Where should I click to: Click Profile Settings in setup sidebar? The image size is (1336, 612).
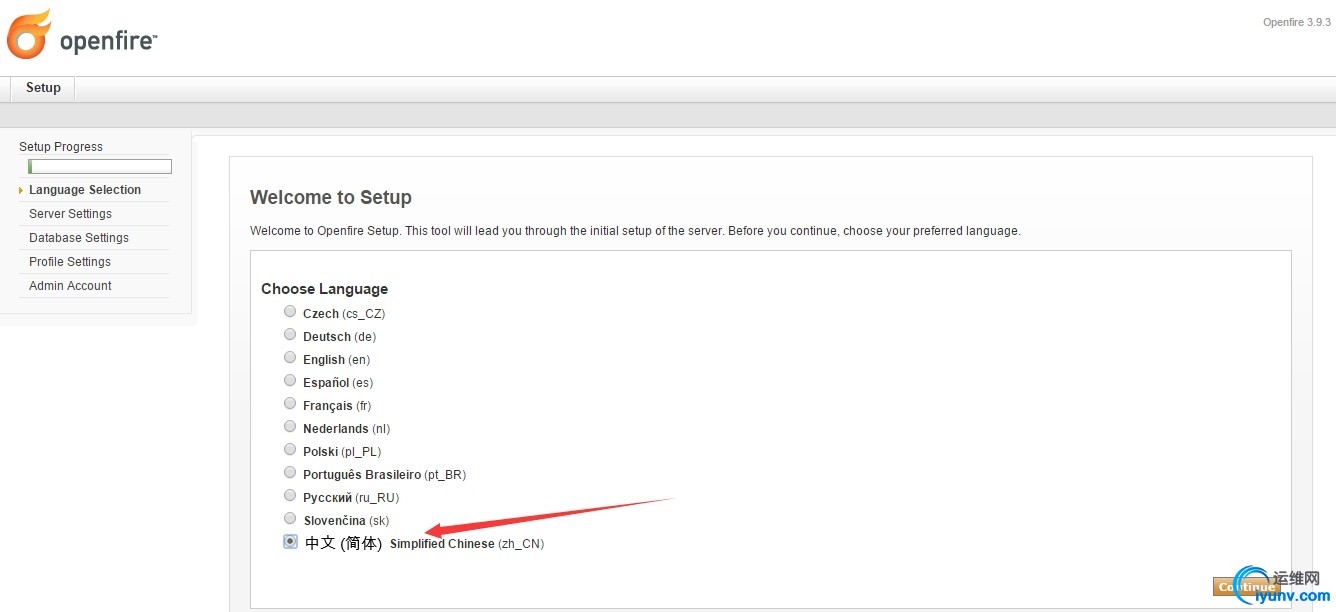pos(70,262)
